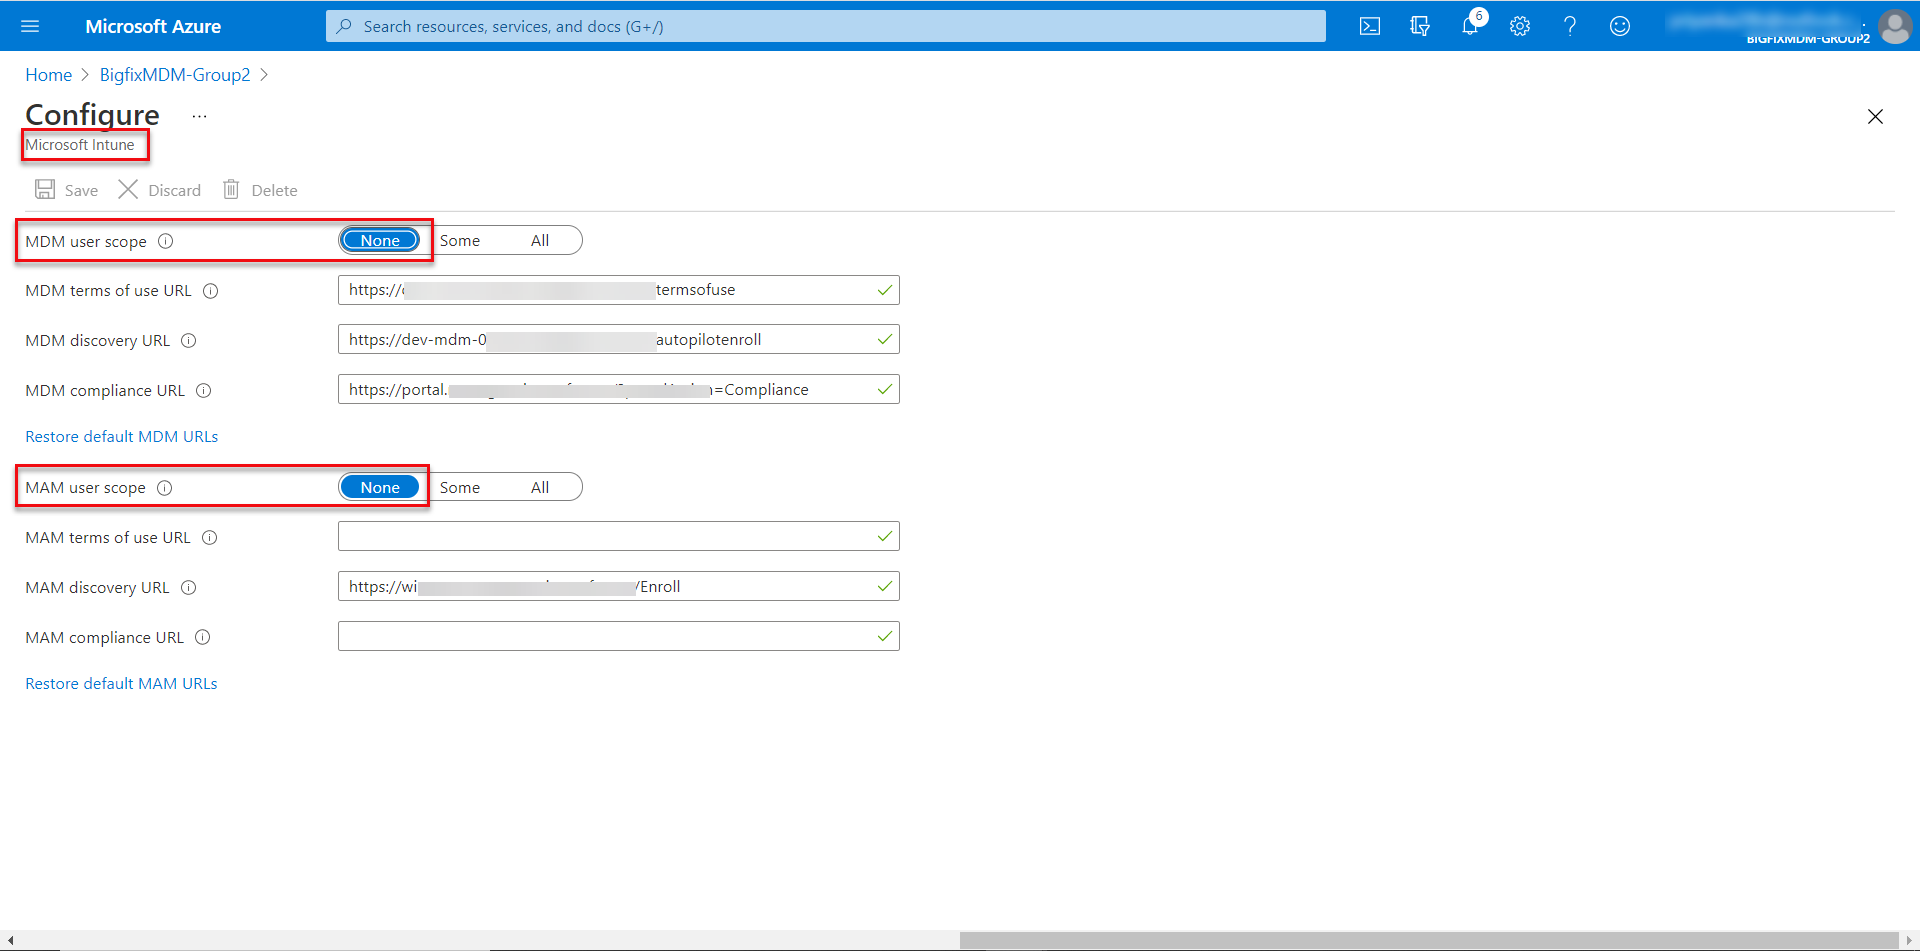Click the Discard toolbar button

pos(160,190)
